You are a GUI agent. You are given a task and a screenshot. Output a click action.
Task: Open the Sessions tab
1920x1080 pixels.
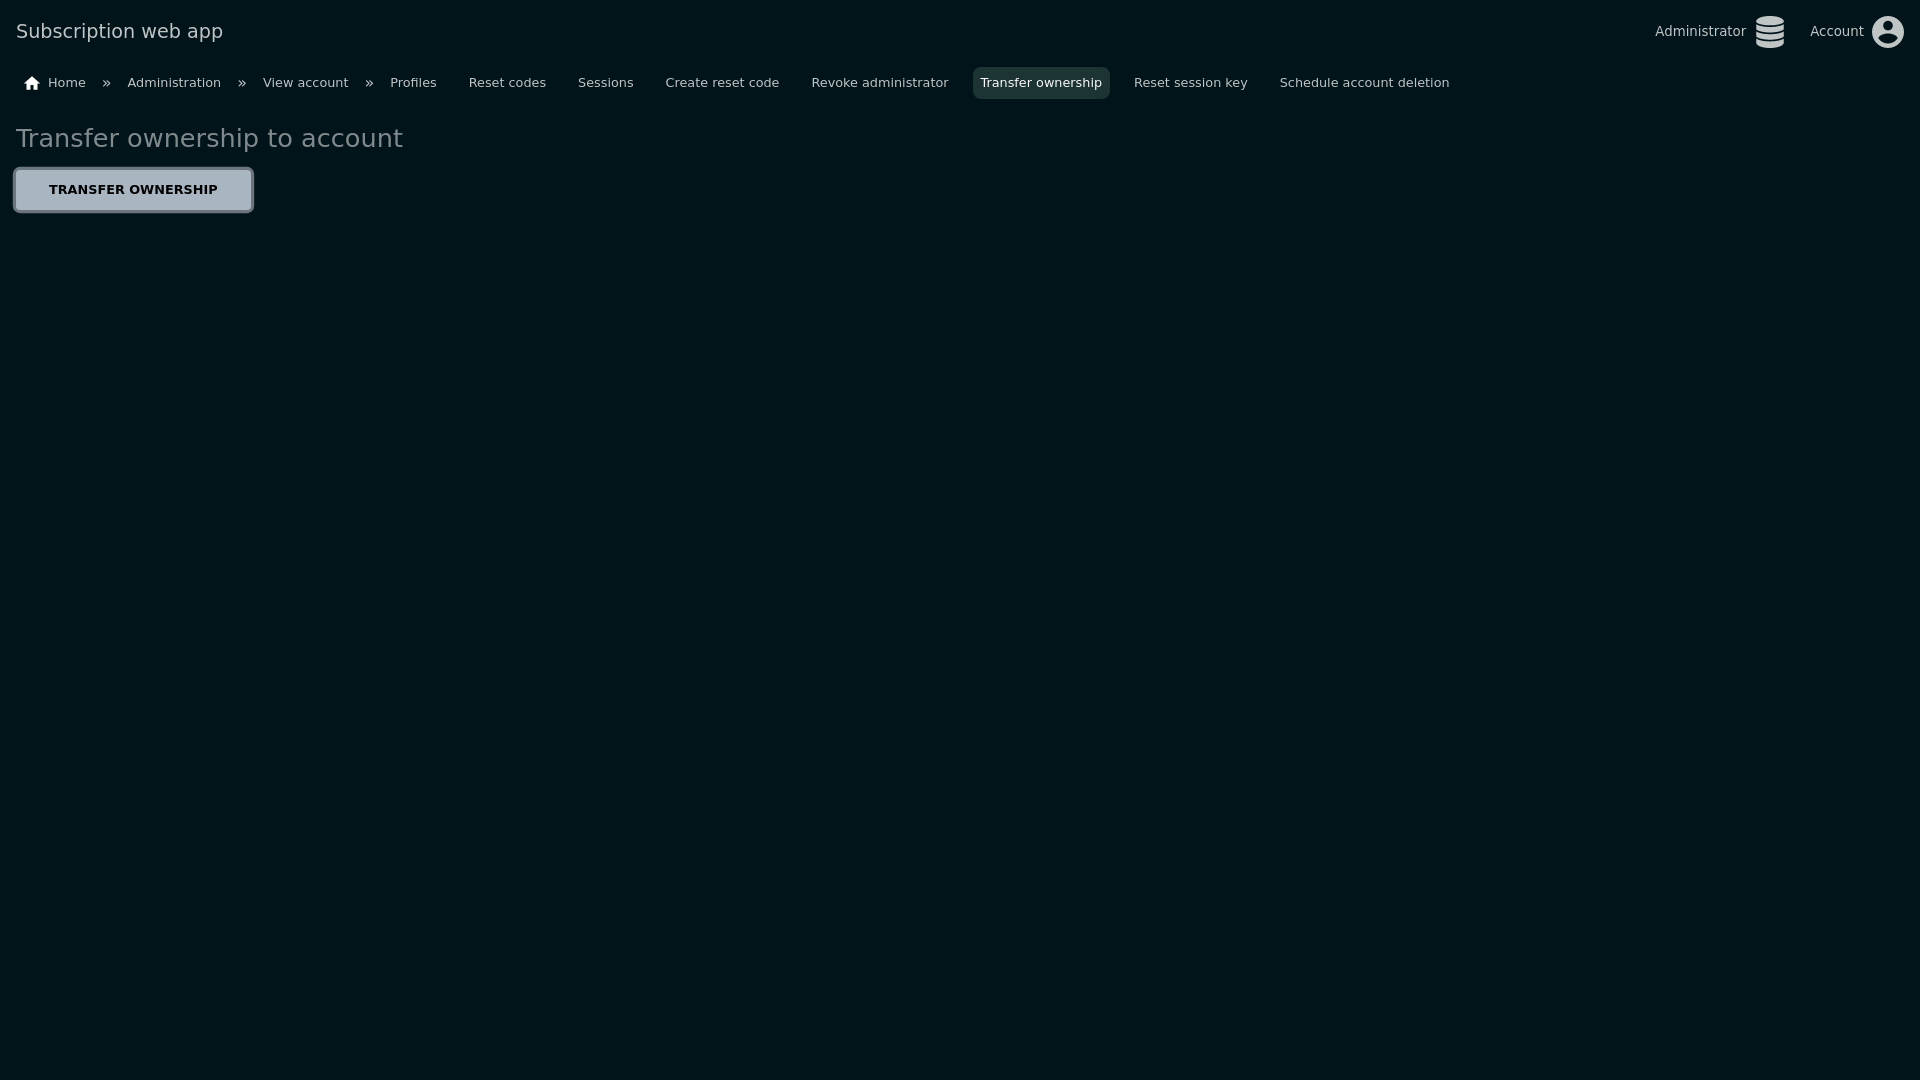pos(605,83)
